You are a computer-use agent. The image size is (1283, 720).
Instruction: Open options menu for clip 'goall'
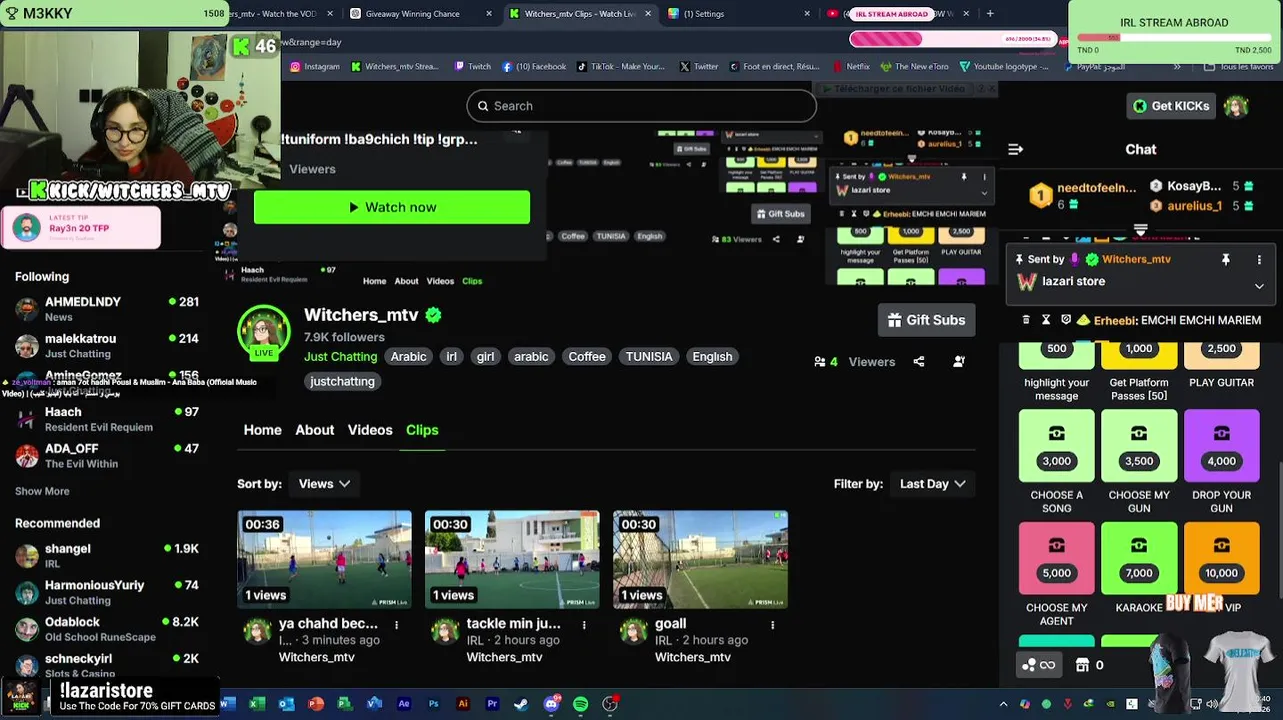point(772,624)
